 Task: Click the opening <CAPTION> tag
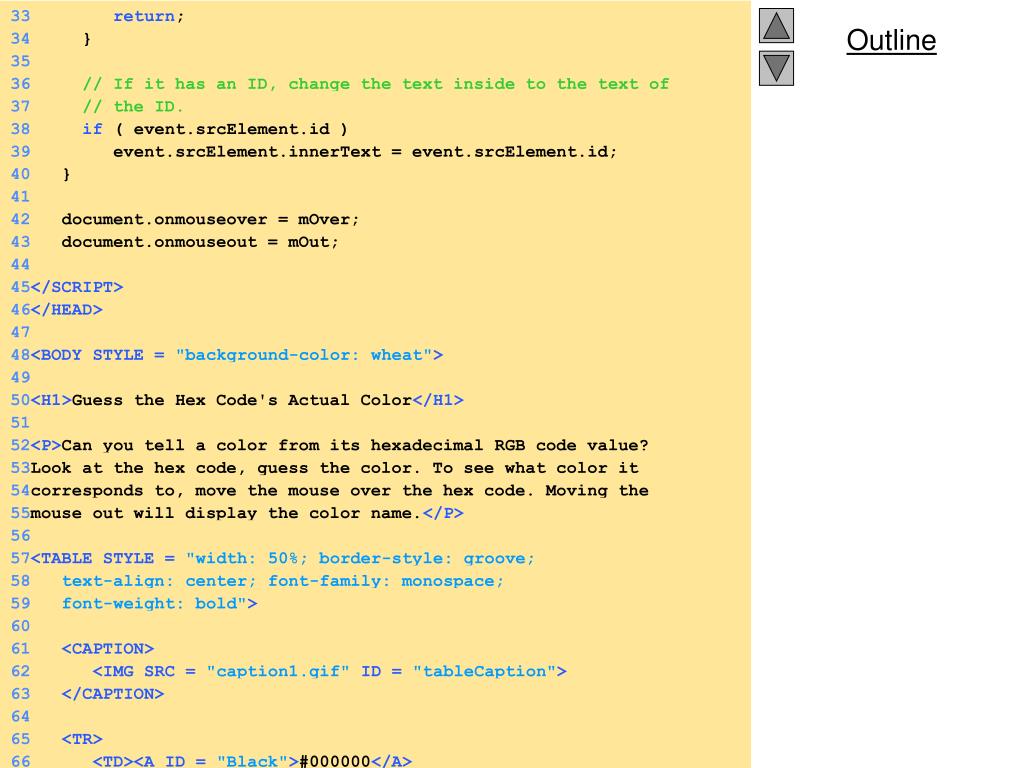pos(108,649)
